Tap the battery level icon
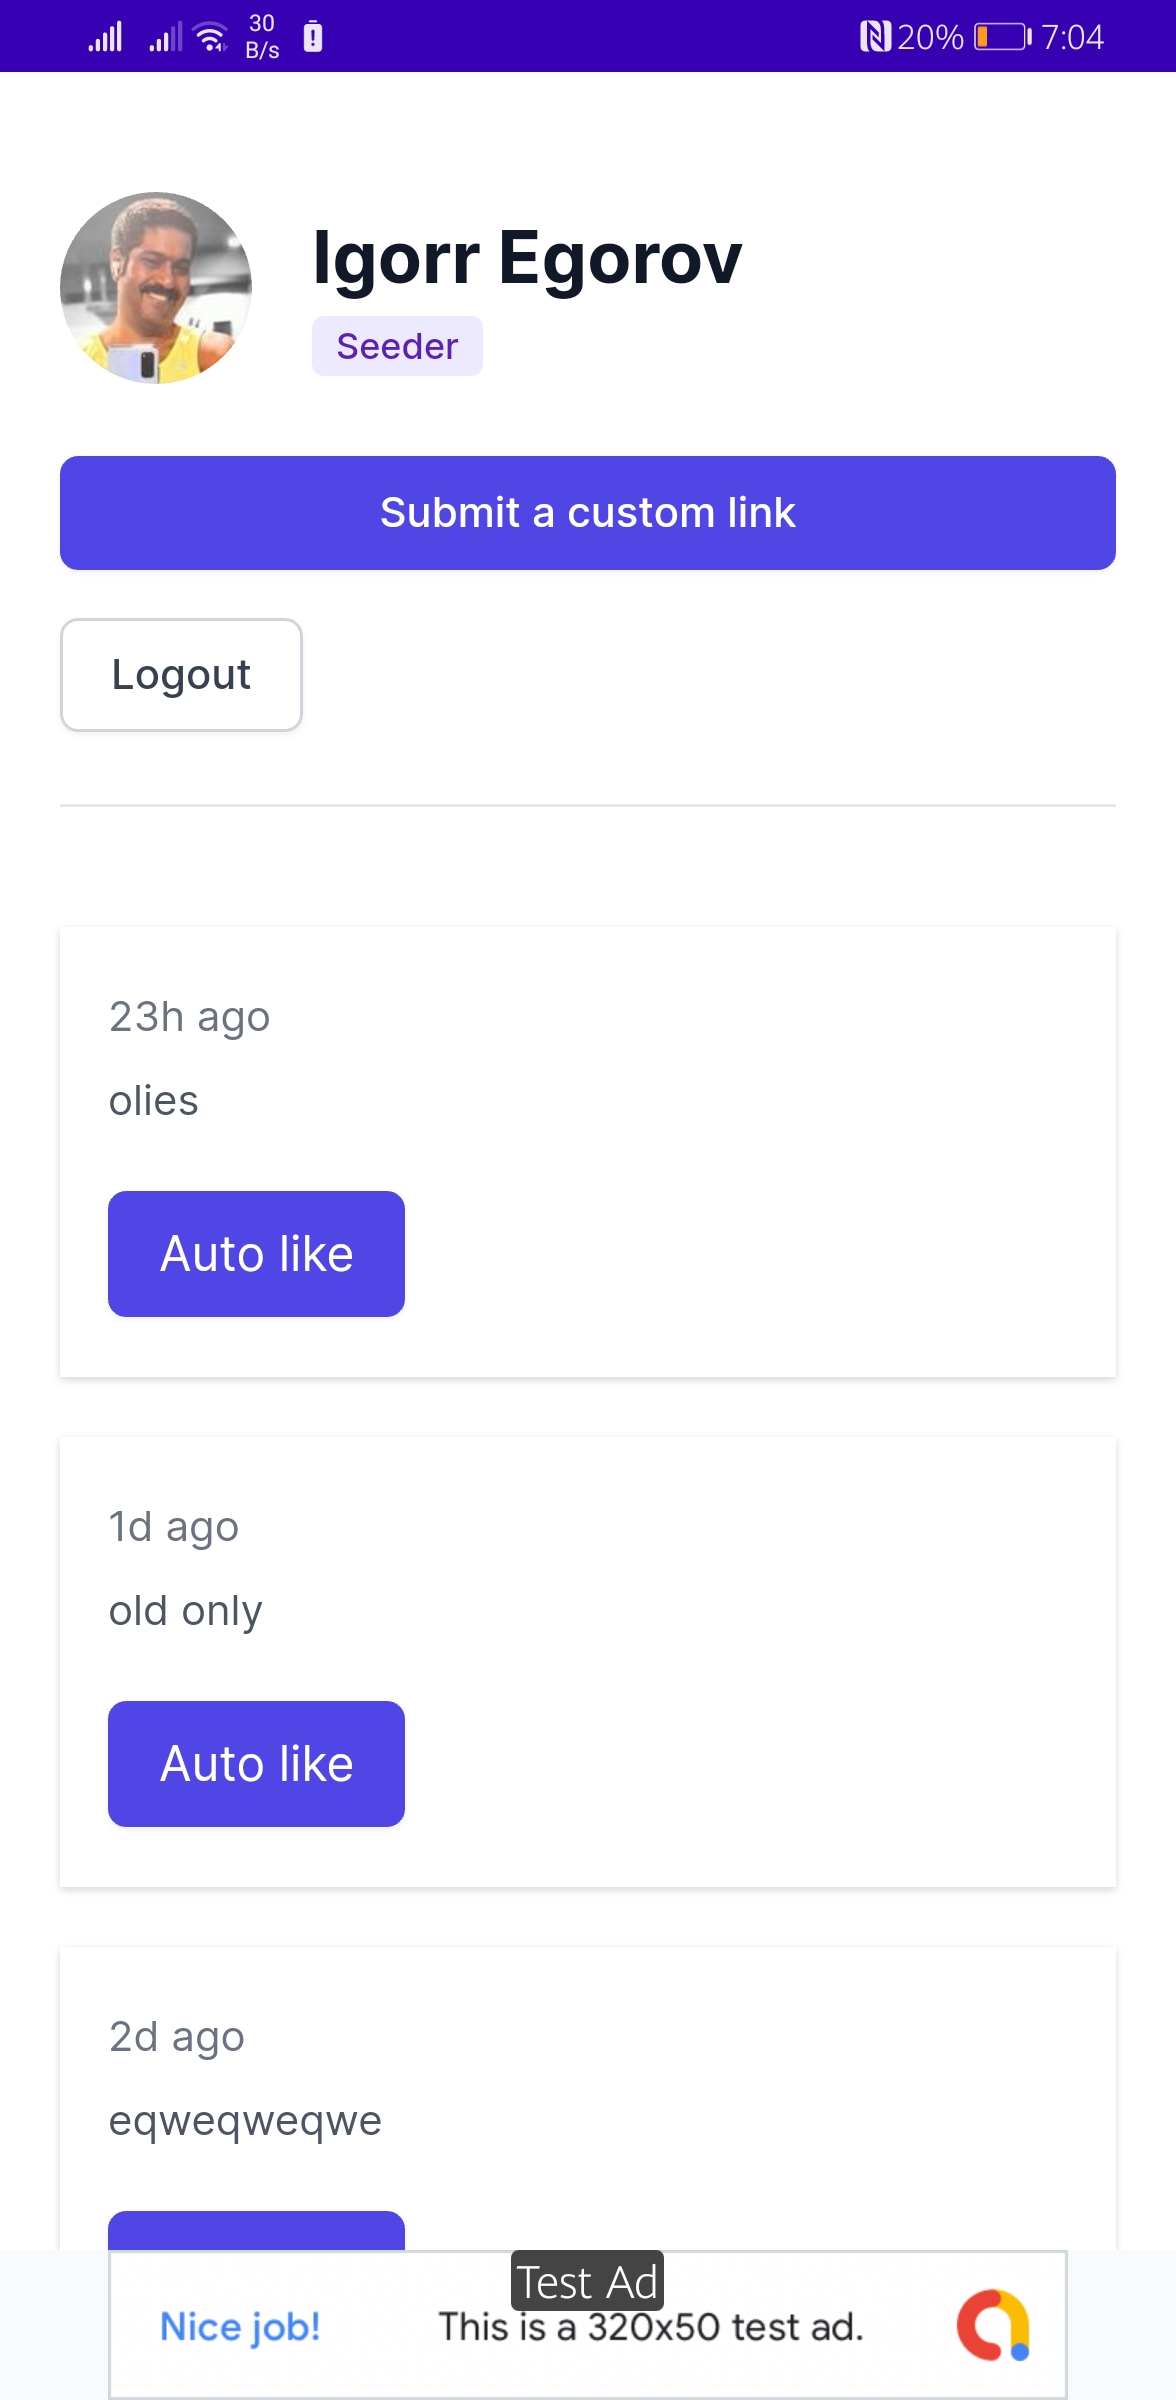 coord(1003,37)
